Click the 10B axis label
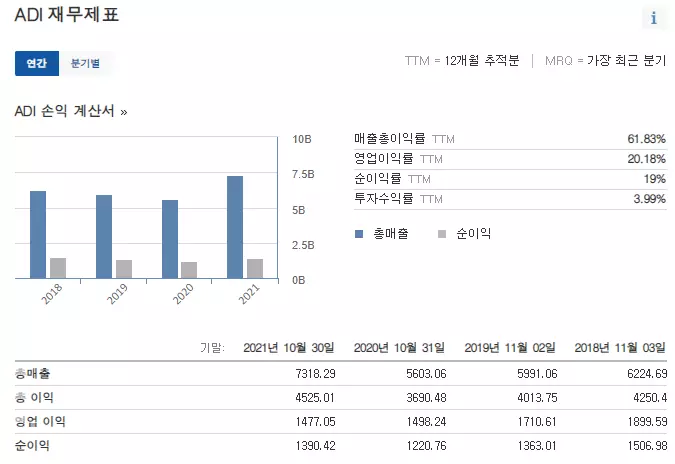 pos(302,139)
